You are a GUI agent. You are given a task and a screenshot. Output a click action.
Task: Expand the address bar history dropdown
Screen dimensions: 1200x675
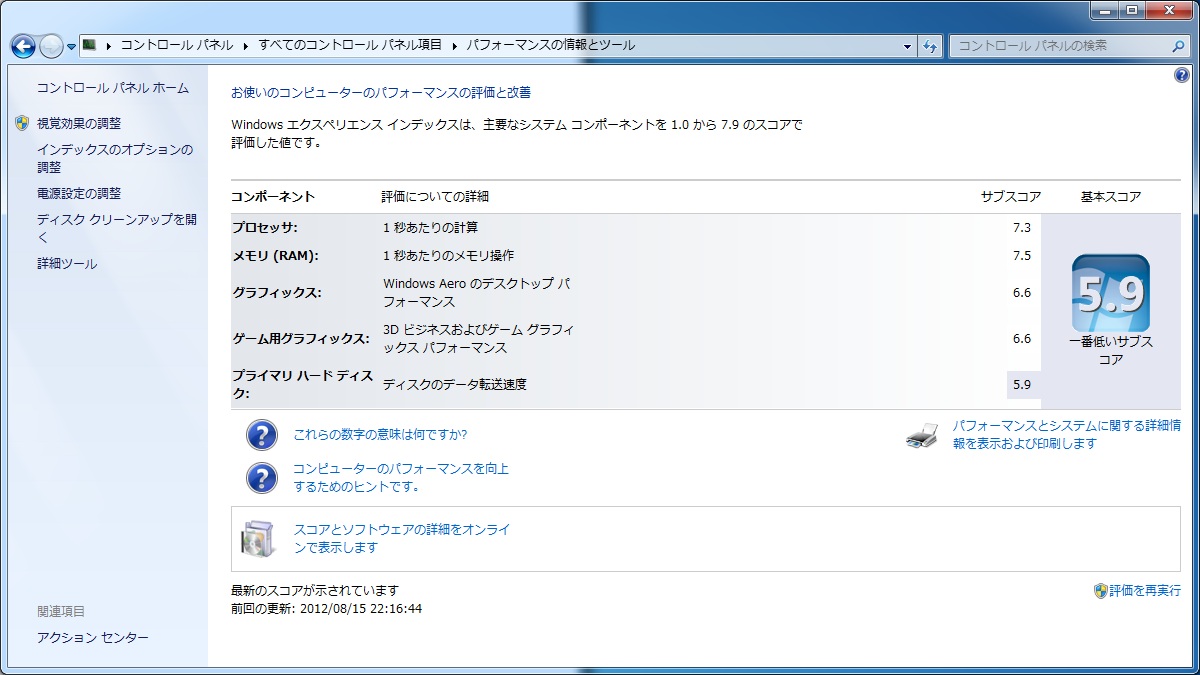[x=907, y=46]
